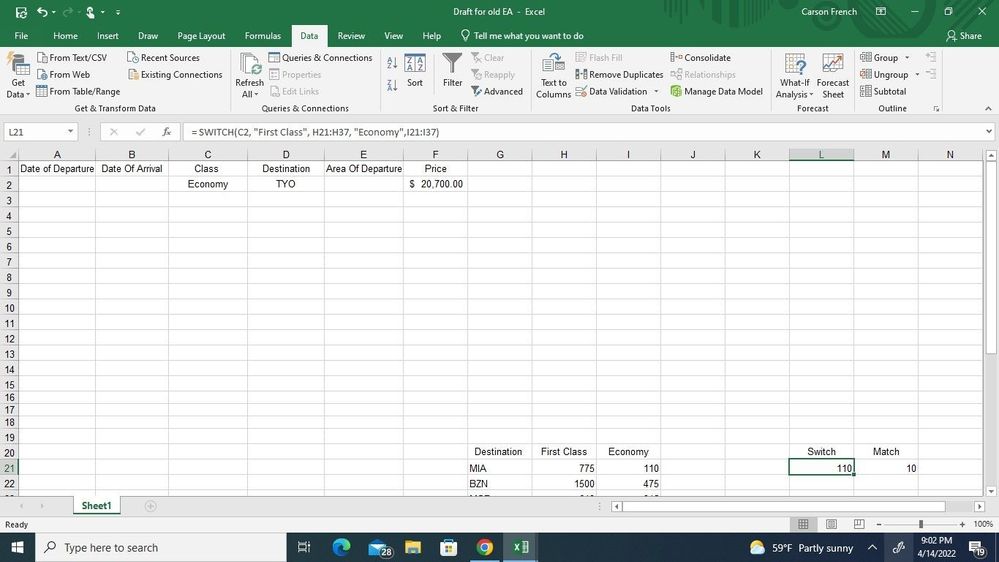Click the Group outline icon
Viewport: 999px width, 562px height.
pos(866,57)
